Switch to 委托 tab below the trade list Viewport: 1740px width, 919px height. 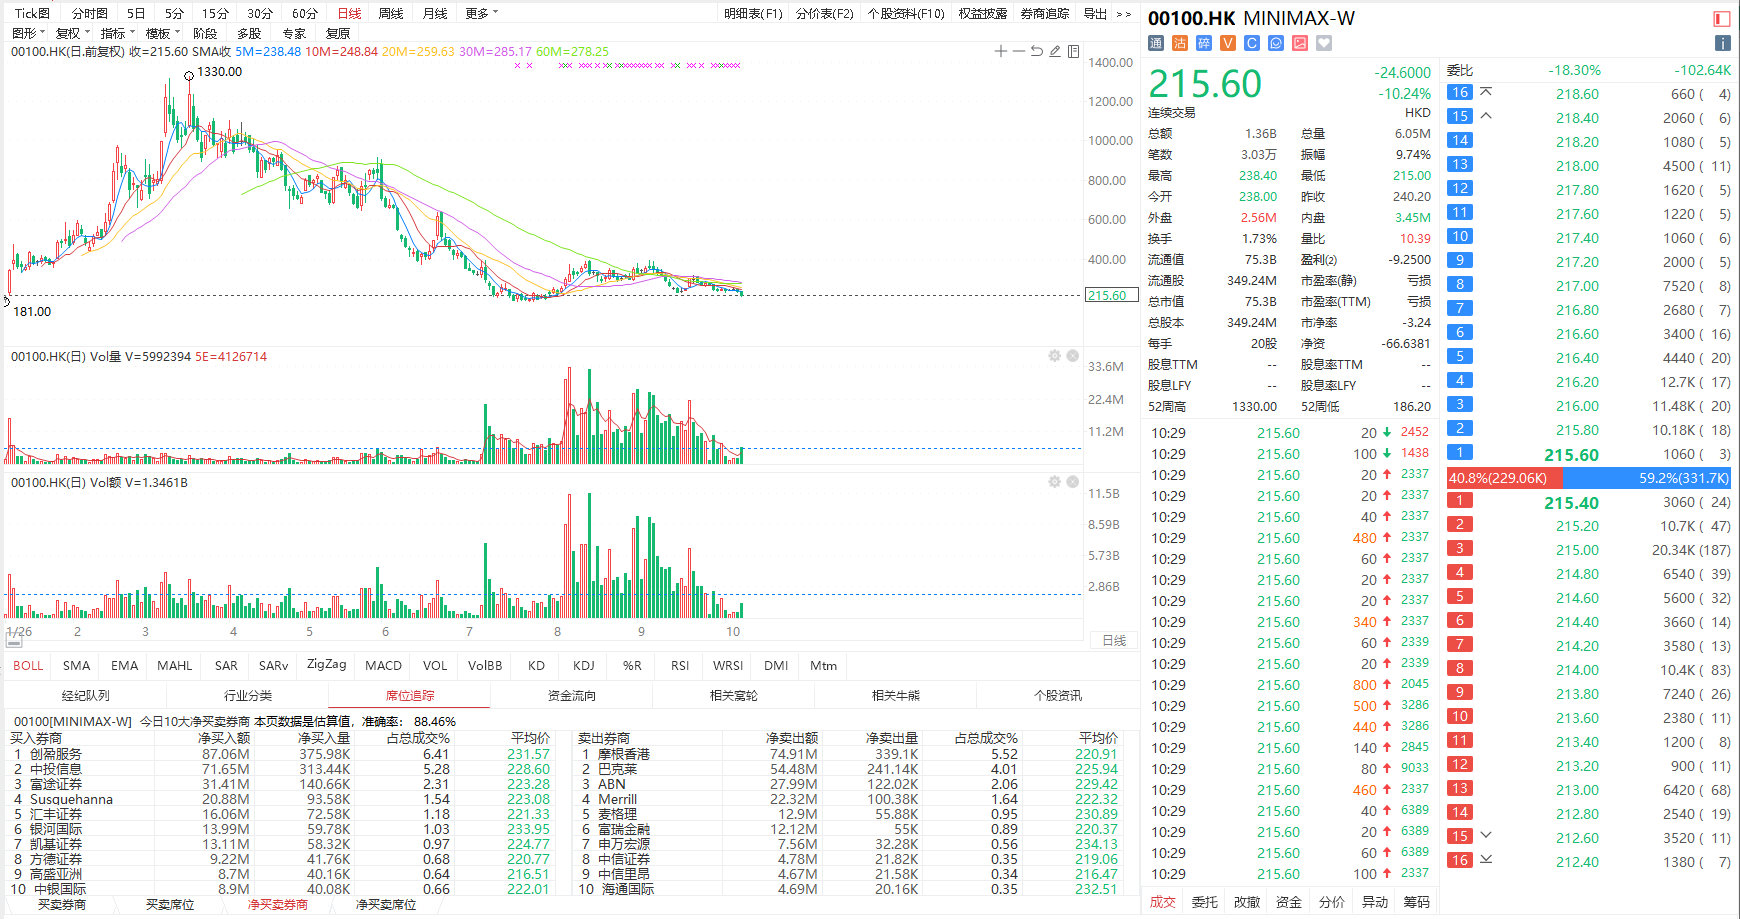[1205, 902]
